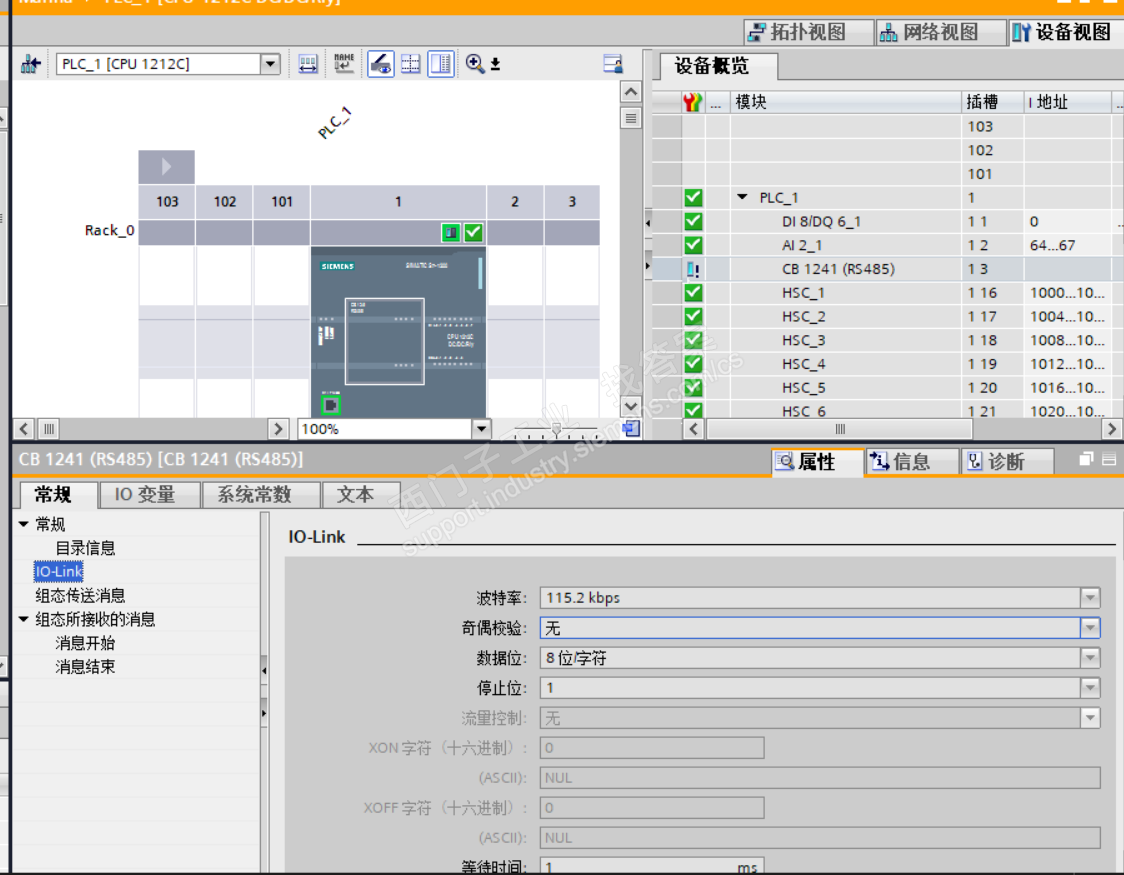Switch to the 网络视图 network view tab
1124x875 pixels.
click(x=940, y=32)
